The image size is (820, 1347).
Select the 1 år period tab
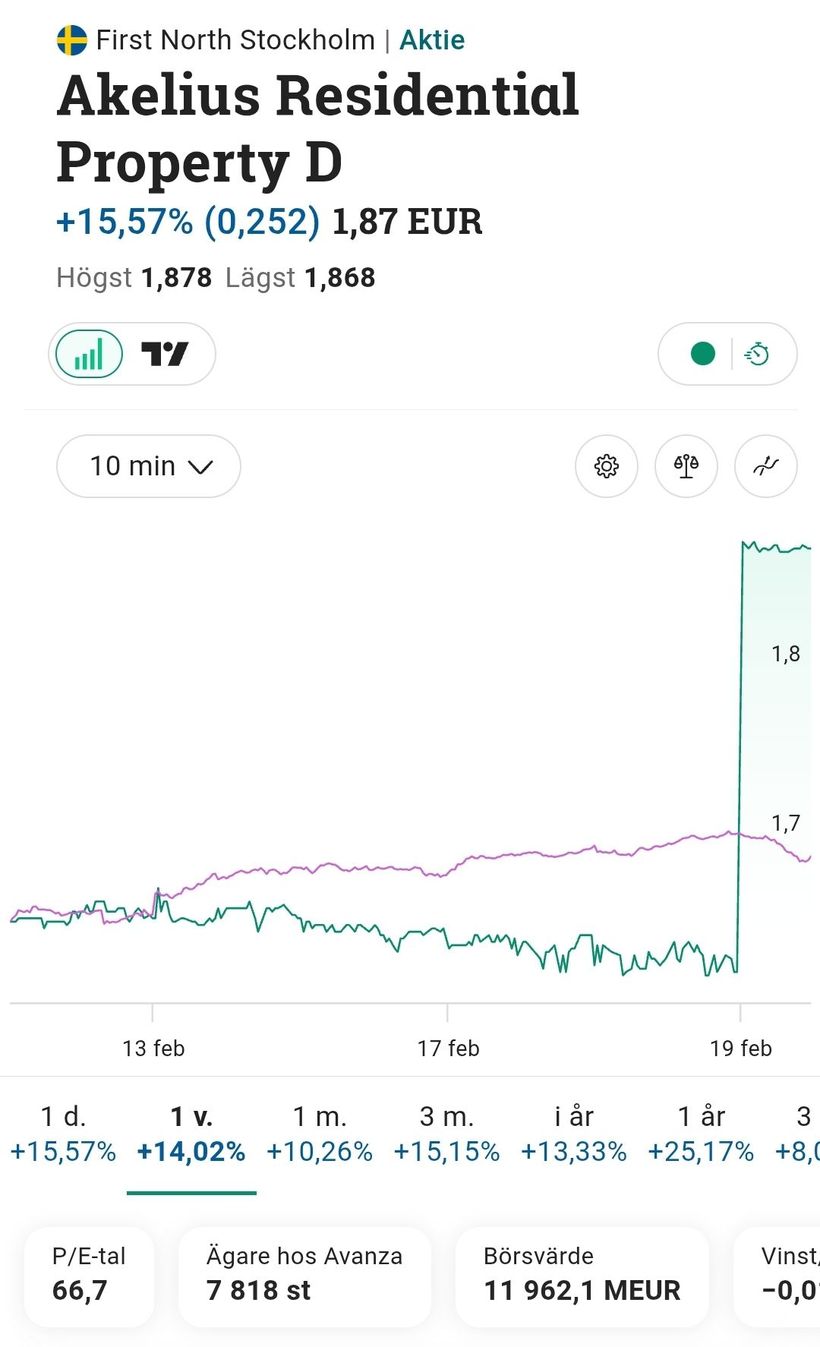pos(700,1134)
